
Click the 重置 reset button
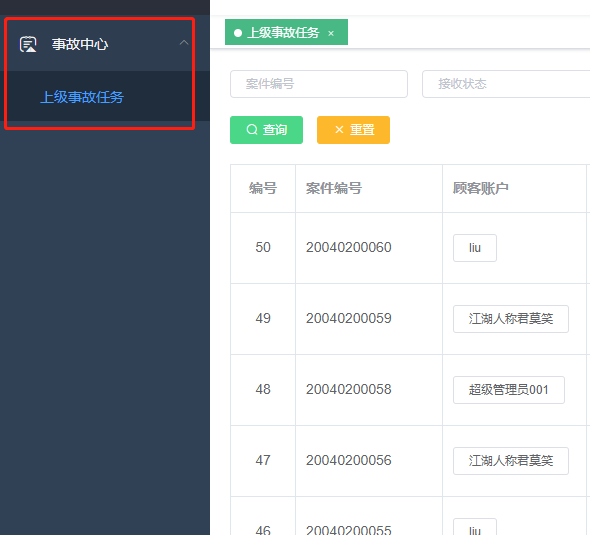coord(353,130)
